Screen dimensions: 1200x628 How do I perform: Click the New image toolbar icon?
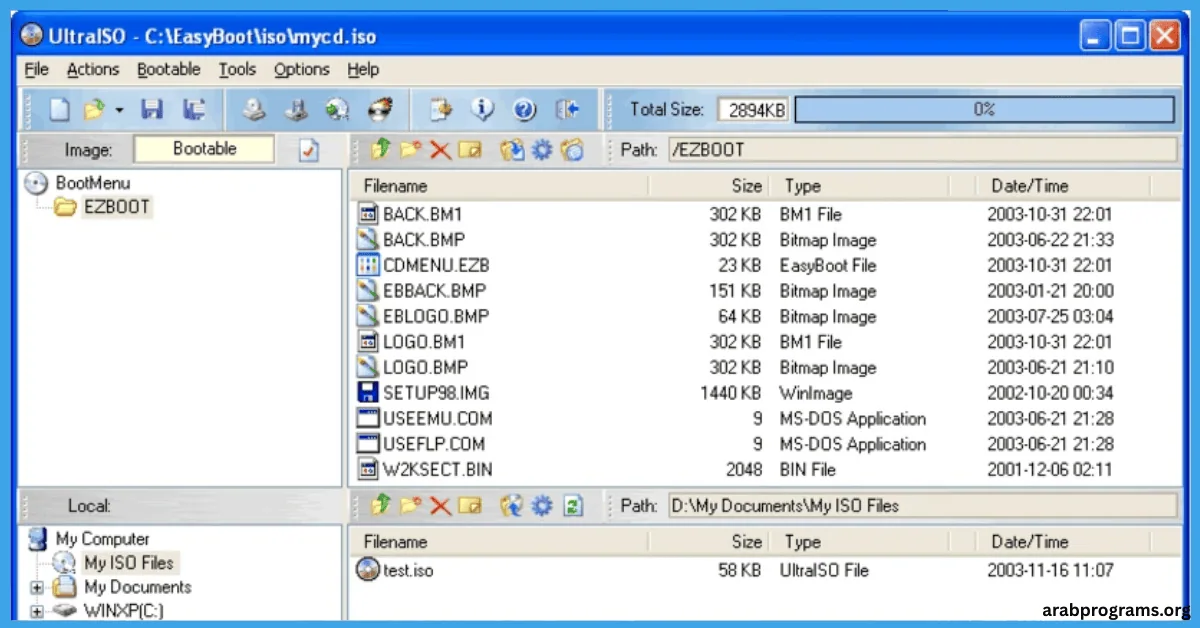[x=60, y=109]
